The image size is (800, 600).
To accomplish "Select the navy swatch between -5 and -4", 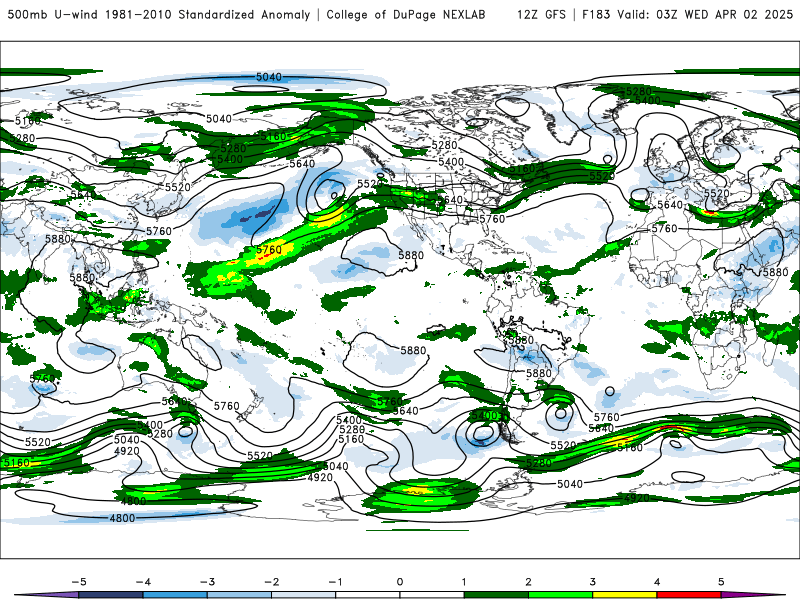I will [x=111, y=595].
